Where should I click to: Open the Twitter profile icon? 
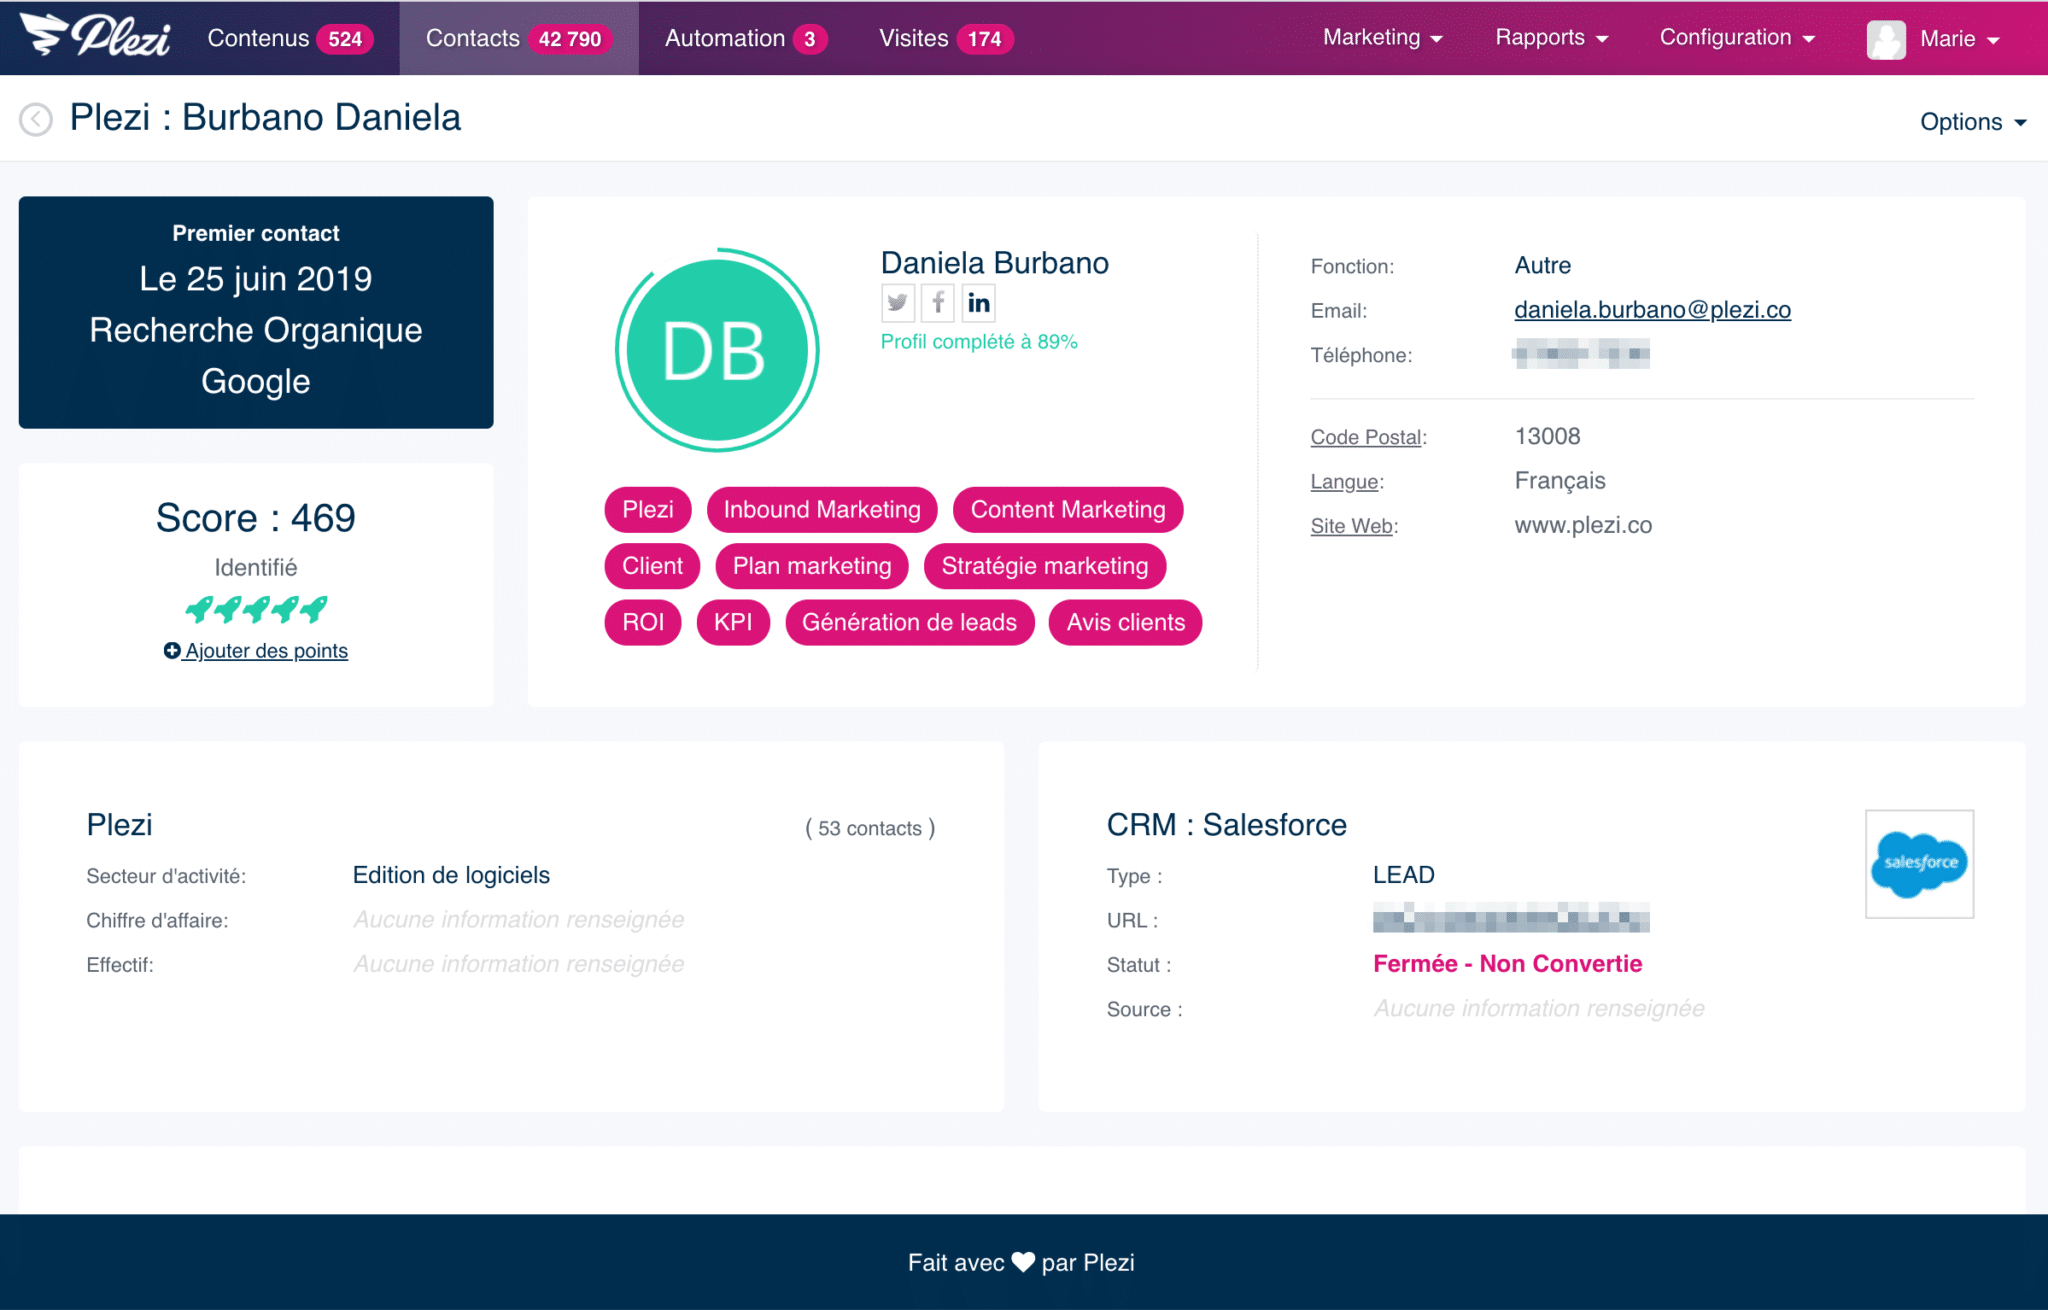tap(897, 302)
